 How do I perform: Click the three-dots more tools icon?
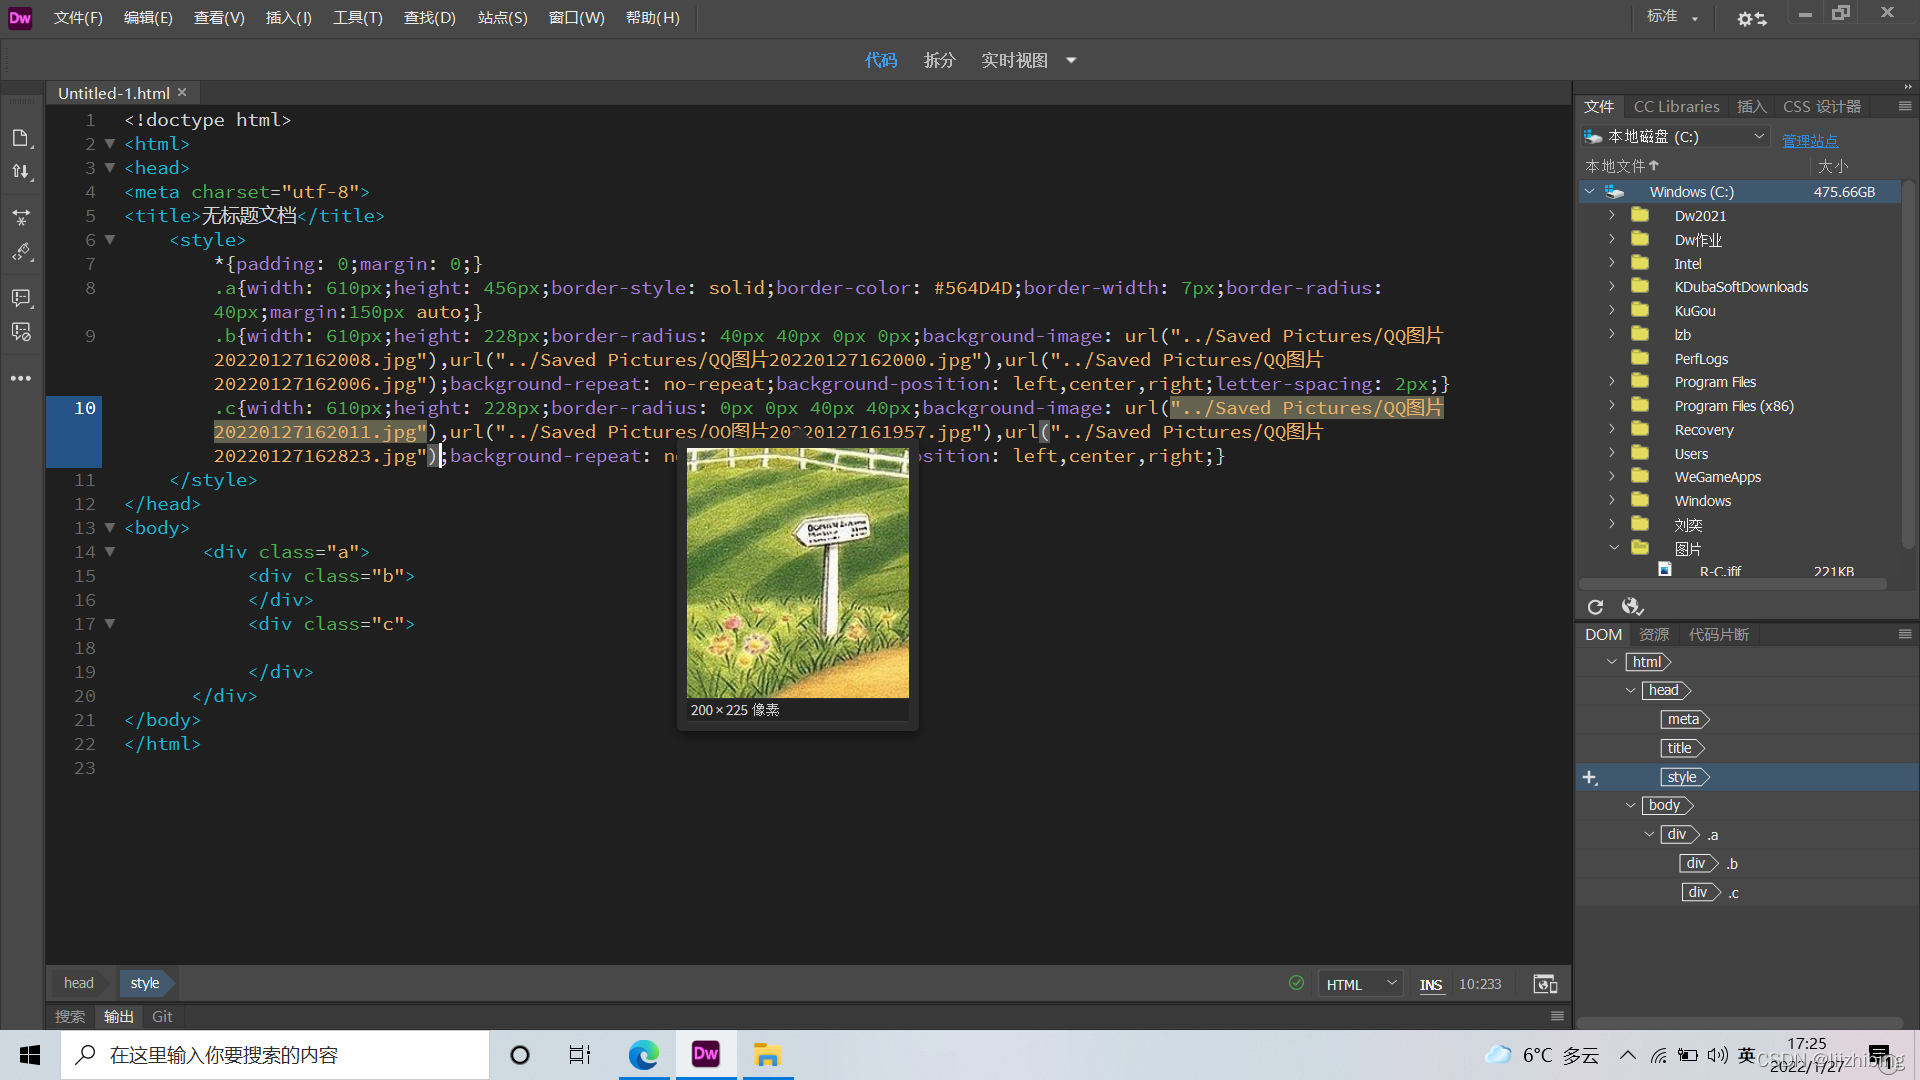point(21,378)
